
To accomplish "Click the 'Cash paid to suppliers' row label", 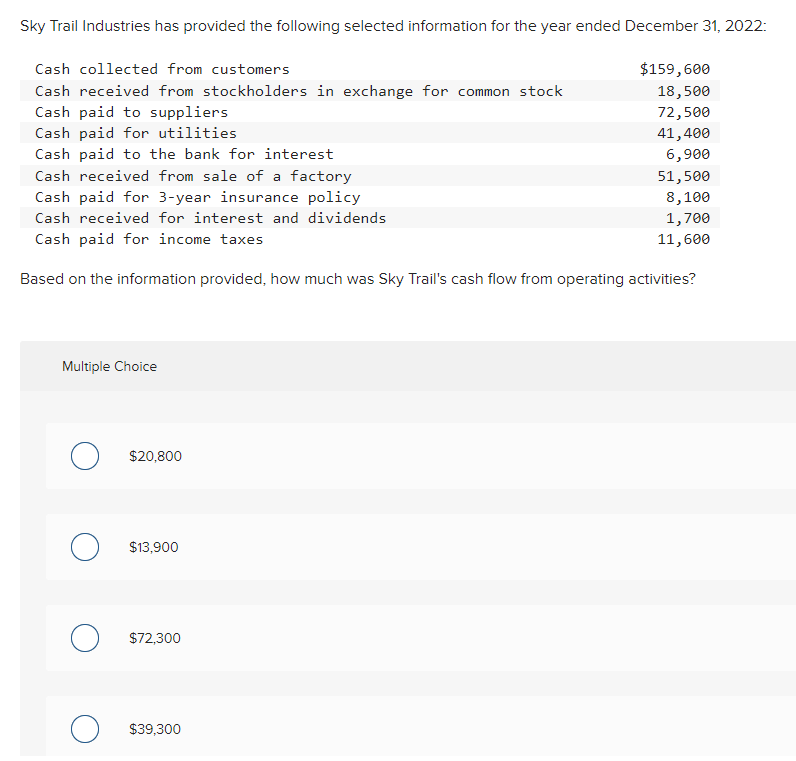I will pyautogui.click(x=131, y=112).
